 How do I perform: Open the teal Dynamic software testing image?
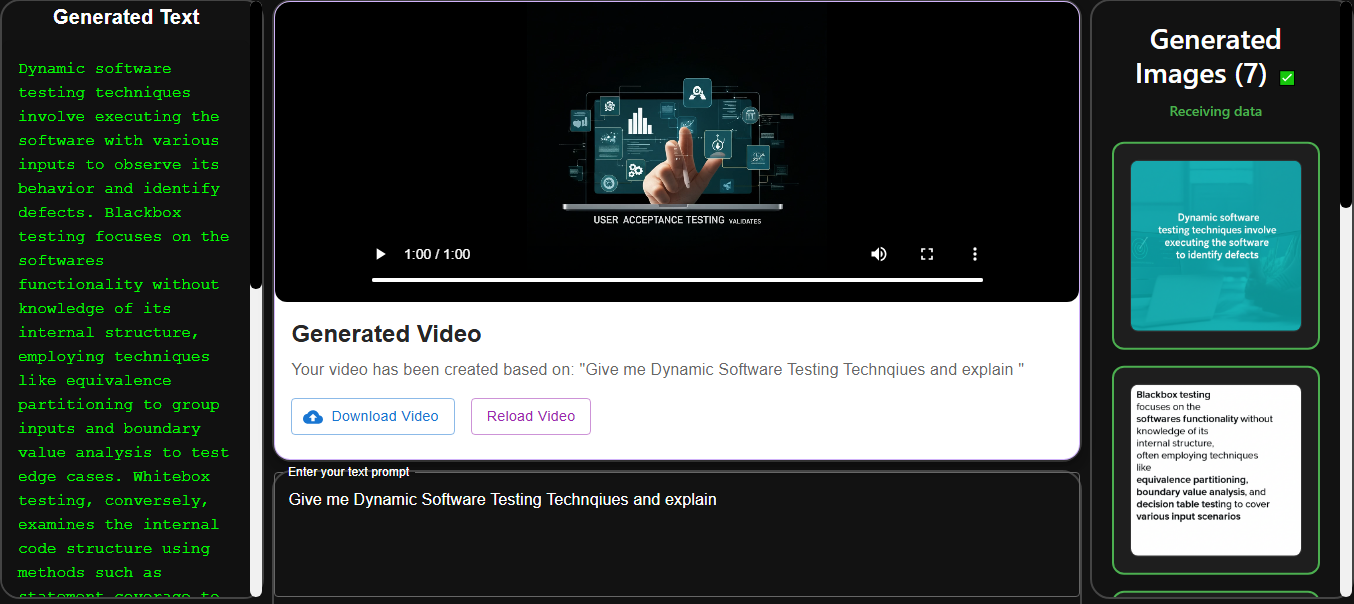click(1215, 245)
